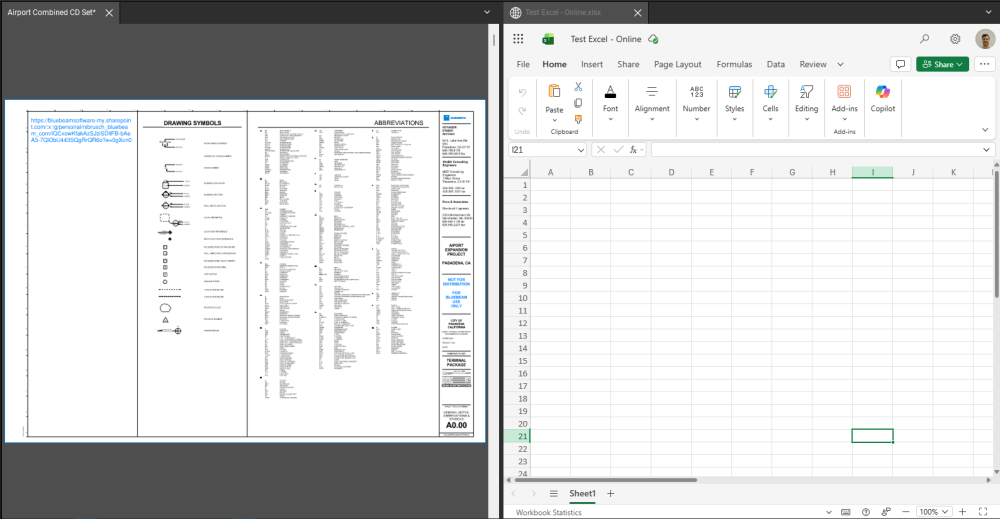The height and width of the screenshot is (519, 1000).
Task: Click the green Share button
Action: [942, 64]
